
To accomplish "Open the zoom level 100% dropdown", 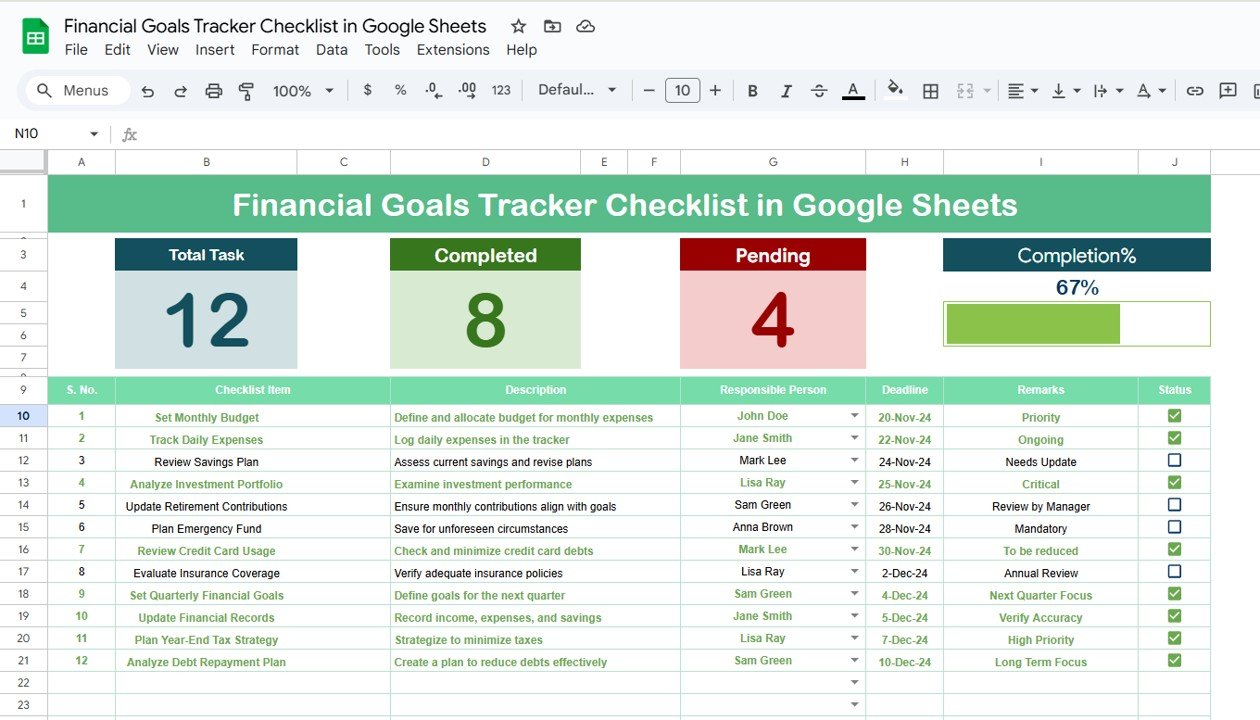I will [x=304, y=91].
